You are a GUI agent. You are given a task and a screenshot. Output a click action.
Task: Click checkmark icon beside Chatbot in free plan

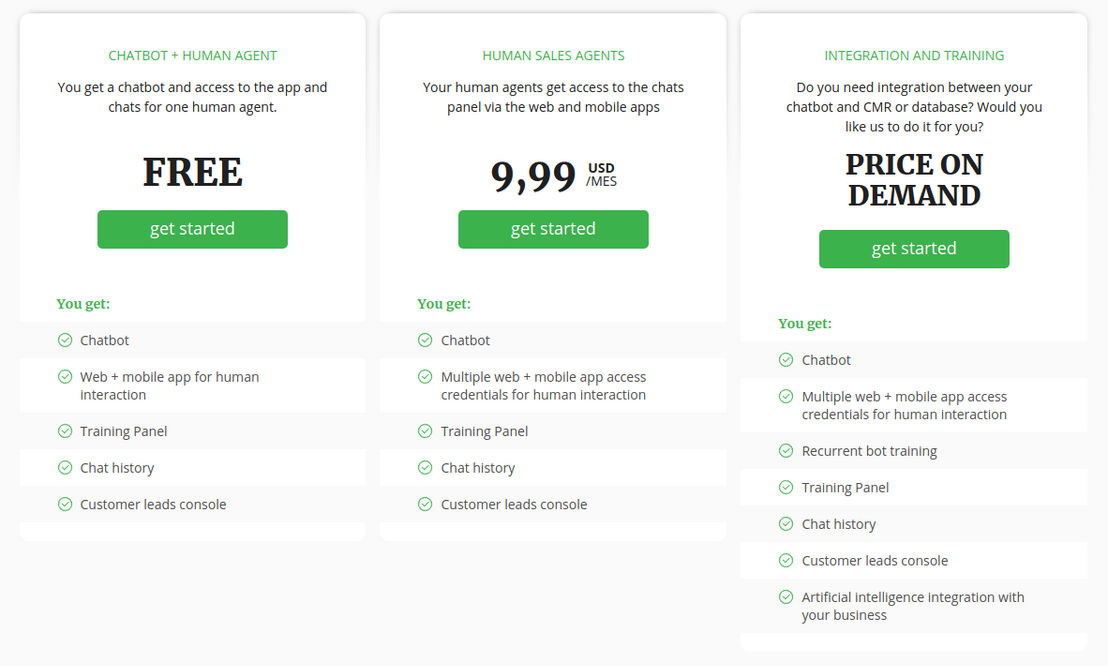(x=65, y=340)
